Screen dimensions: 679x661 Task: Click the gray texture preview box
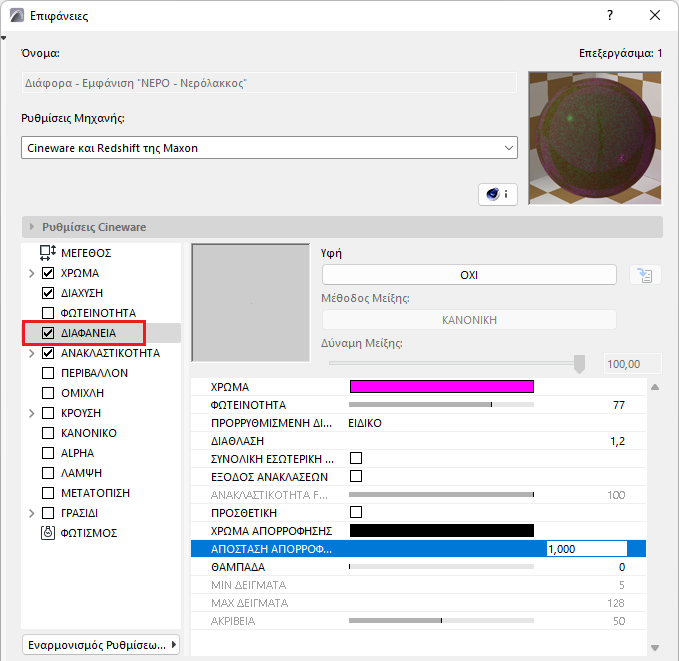click(251, 303)
